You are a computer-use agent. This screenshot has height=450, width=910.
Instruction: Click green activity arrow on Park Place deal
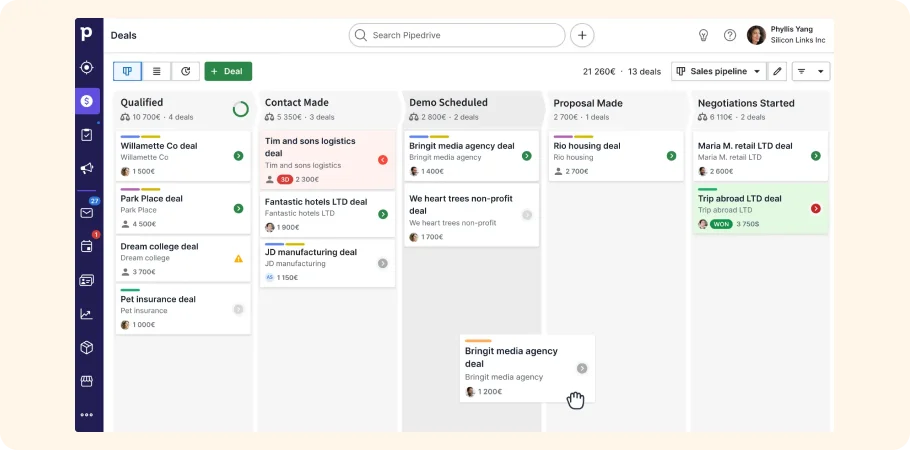click(239, 208)
